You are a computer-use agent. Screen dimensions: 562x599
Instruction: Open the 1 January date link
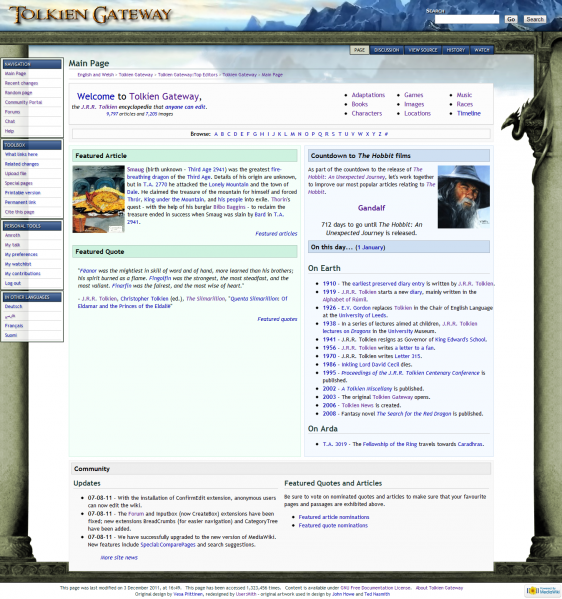(x=370, y=248)
